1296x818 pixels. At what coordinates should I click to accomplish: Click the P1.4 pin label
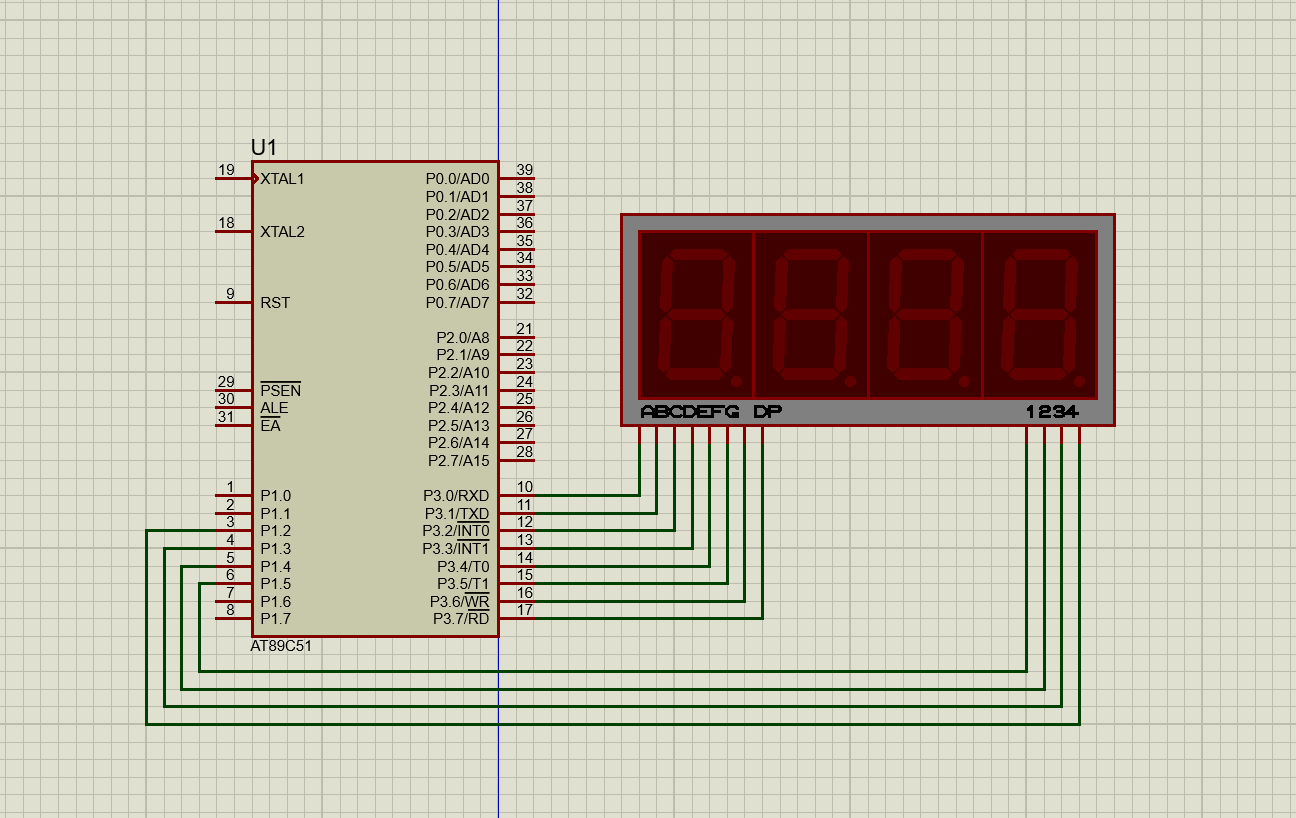(276, 566)
